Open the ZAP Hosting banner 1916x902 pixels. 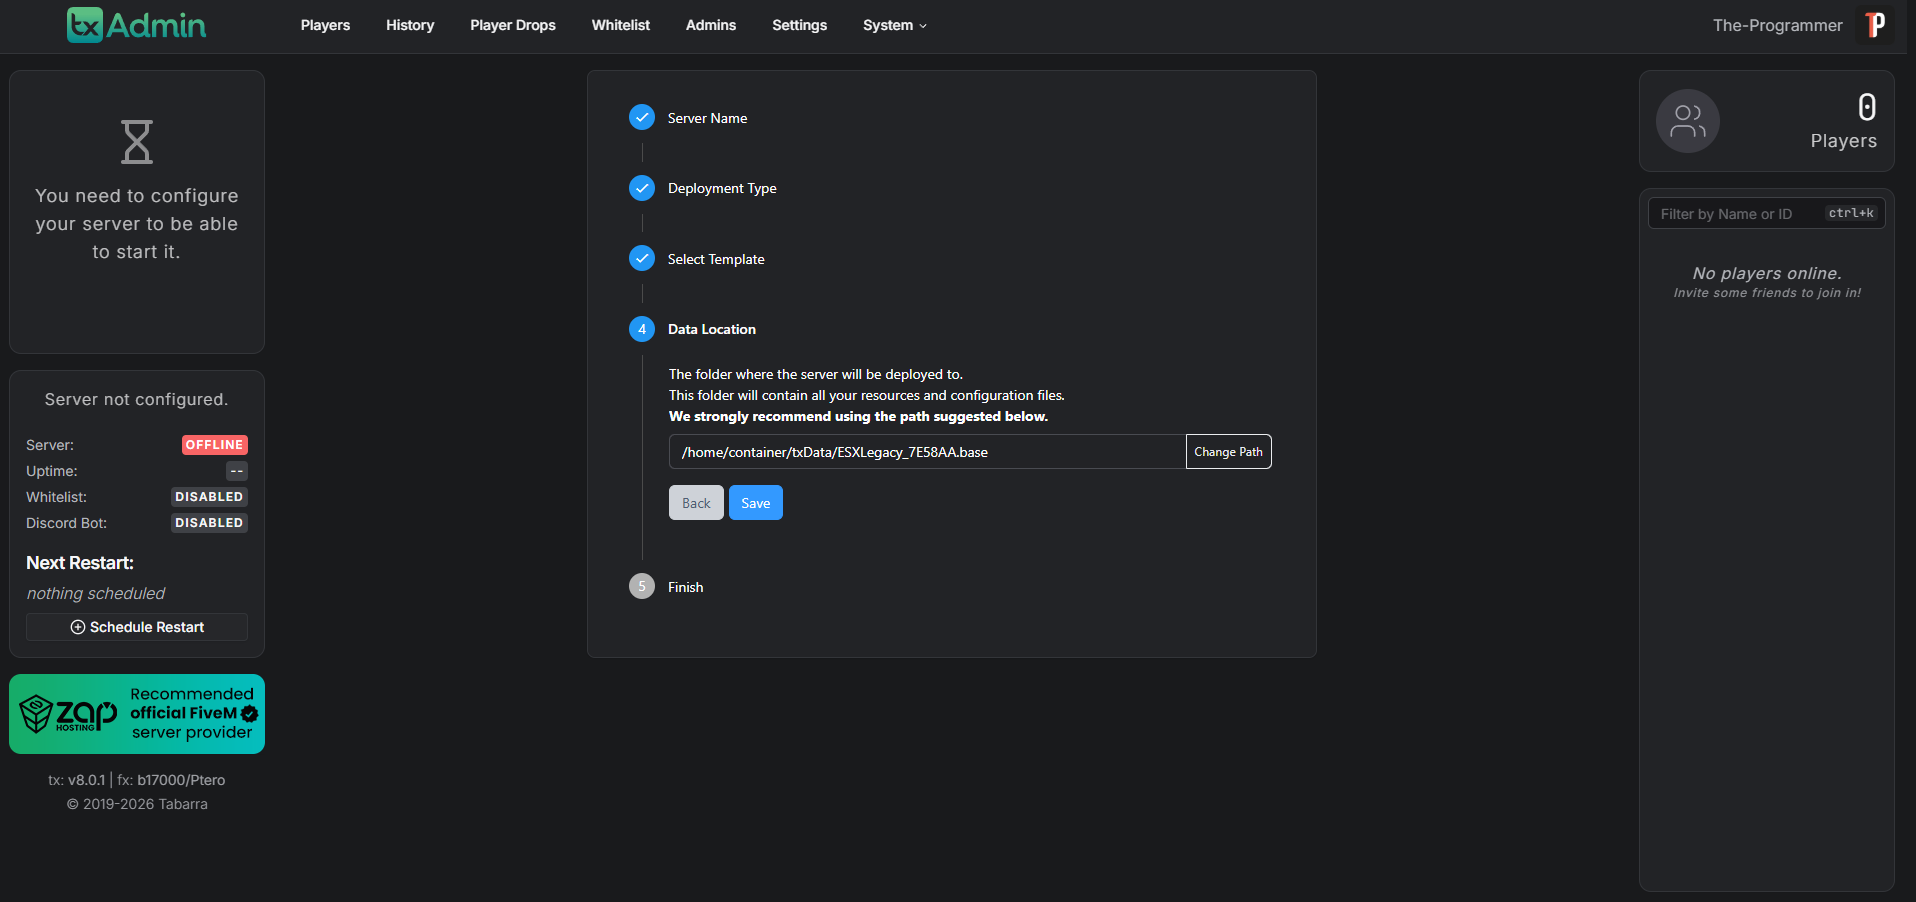pyautogui.click(x=137, y=714)
